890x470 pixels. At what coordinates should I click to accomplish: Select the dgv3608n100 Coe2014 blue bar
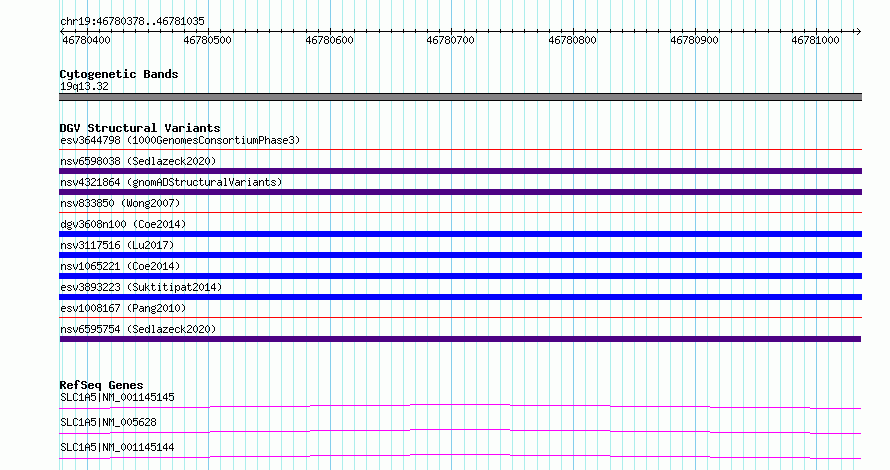click(460, 234)
